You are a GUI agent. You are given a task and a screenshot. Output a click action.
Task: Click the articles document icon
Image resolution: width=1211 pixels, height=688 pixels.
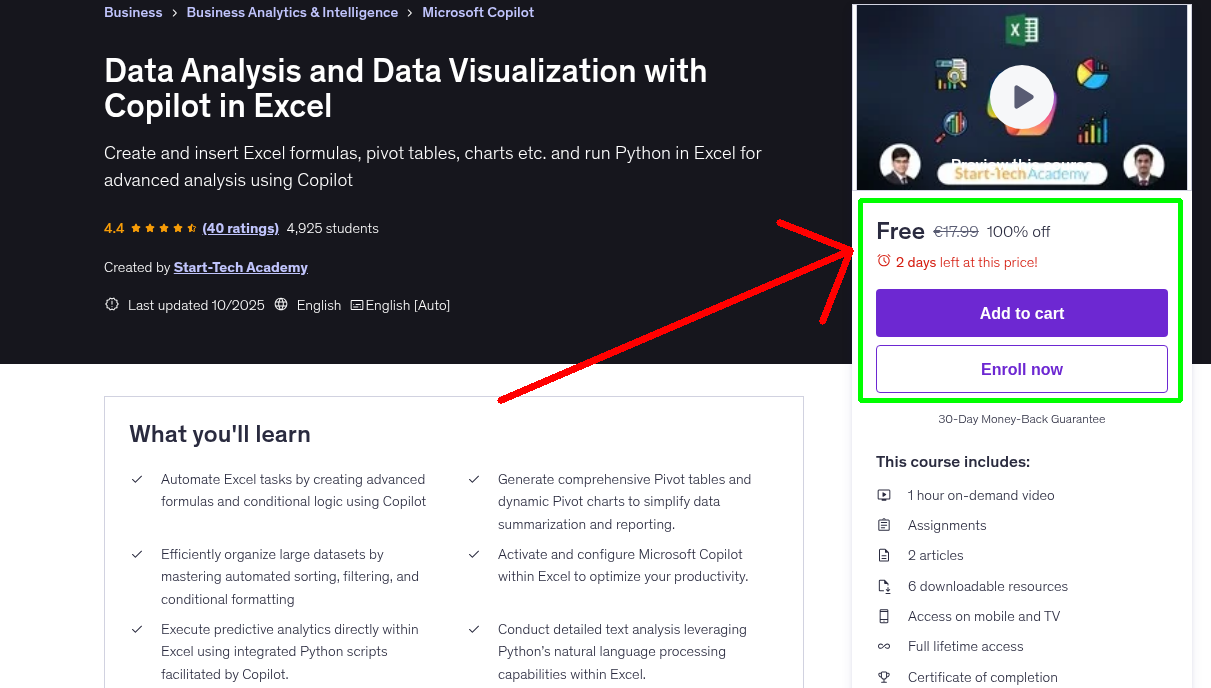884,555
